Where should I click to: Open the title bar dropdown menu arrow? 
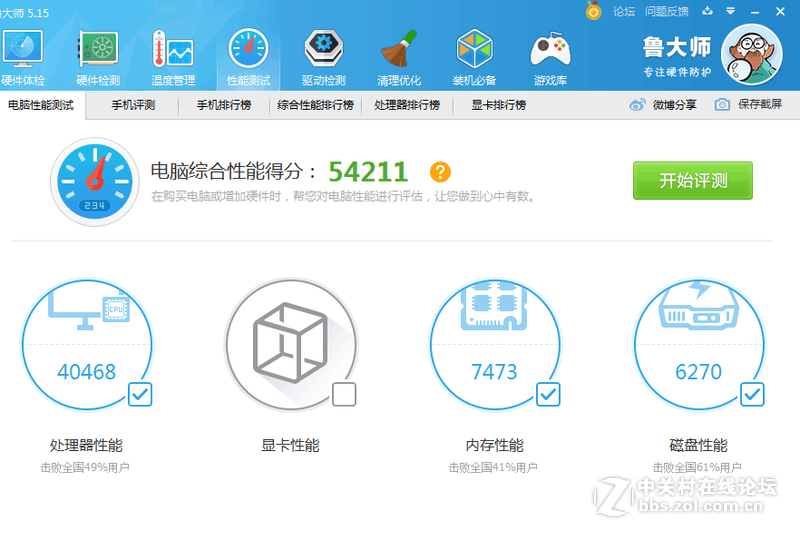coord(731,11)
